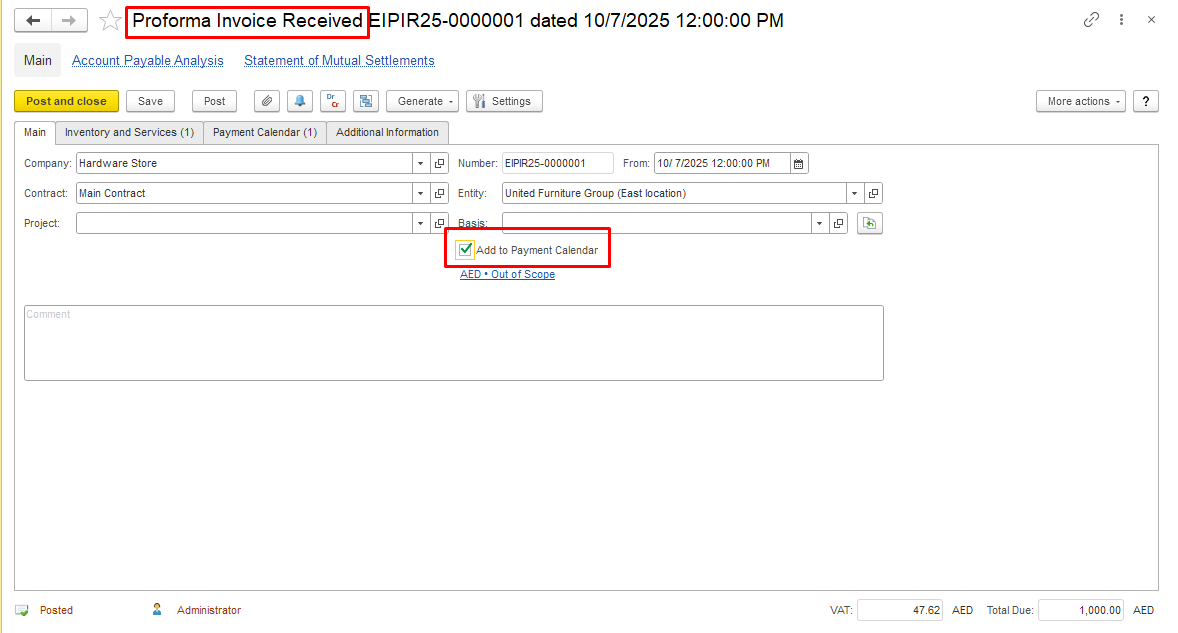Screen dimensions: 1178x633
Task: Show Dr/Cr accounting entries icon
Action: tap(333, 101)
